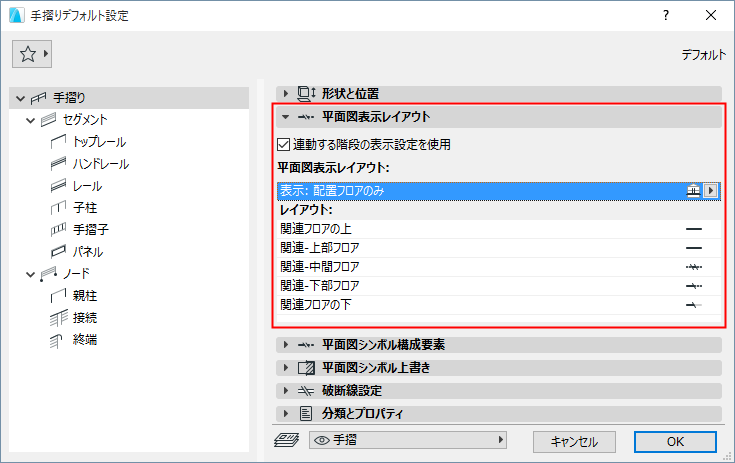Click the 手摺子 baluster icon in tree
The width and height of the screenshot is (735, 463).
click(x=58, y=229)
